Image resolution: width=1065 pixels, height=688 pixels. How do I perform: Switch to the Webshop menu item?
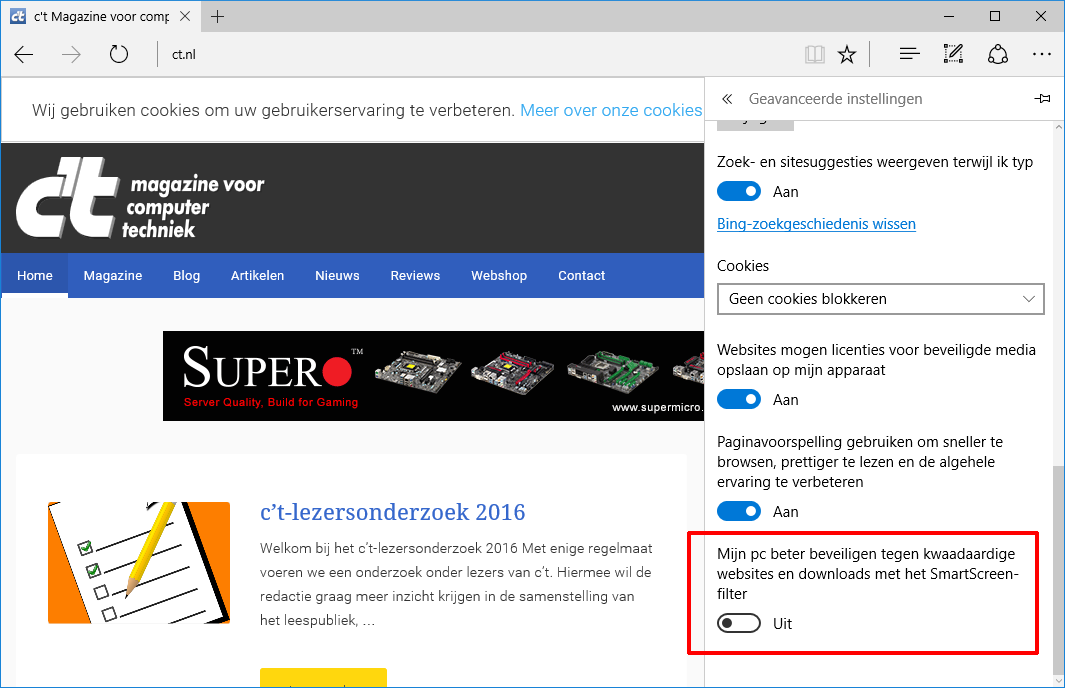tap(499, 275)
